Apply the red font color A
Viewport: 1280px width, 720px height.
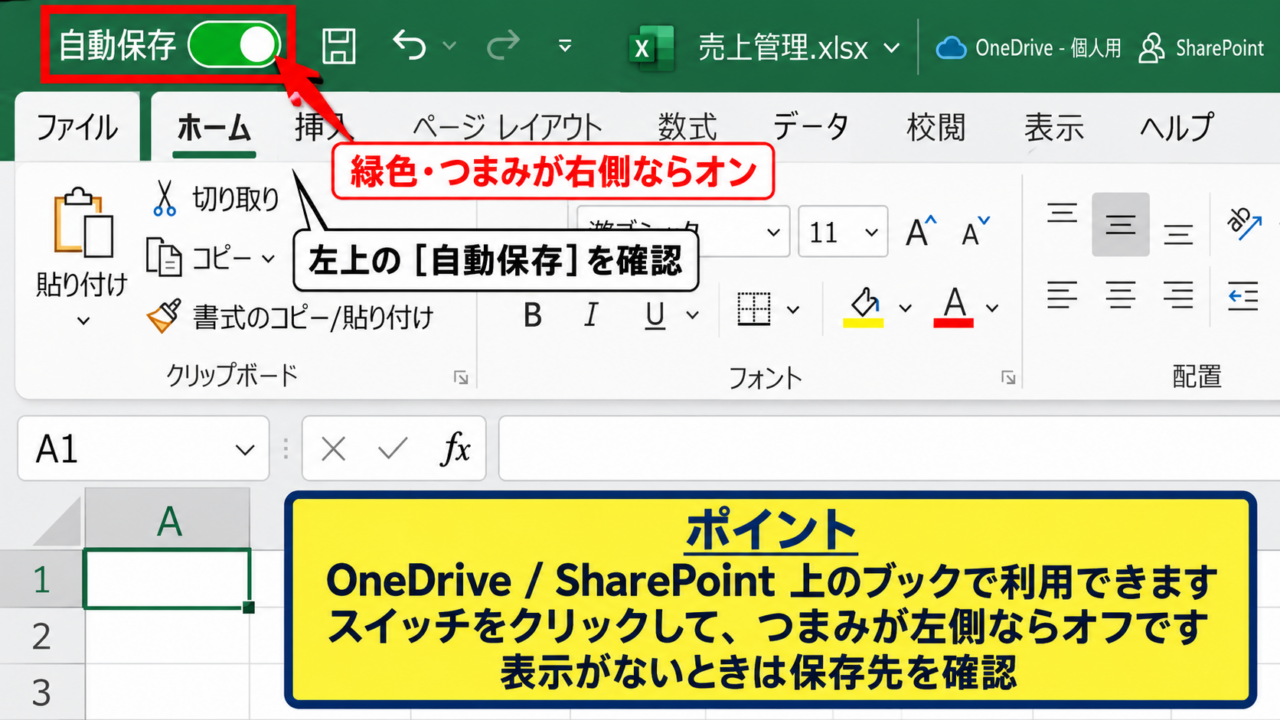point(954,308)
